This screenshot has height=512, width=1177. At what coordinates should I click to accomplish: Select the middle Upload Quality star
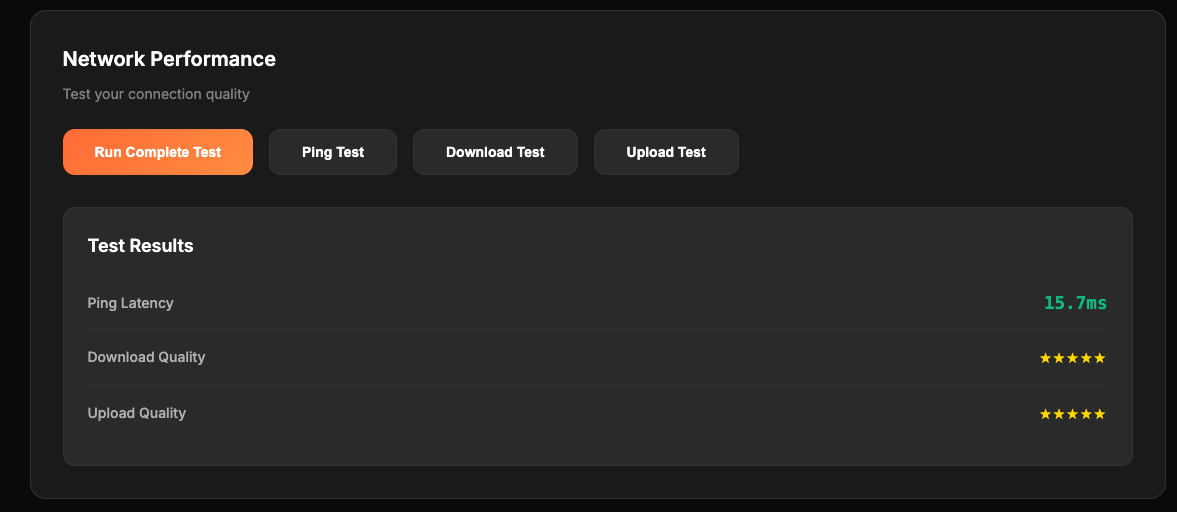pyautogui.click(x=1073, y=414)
